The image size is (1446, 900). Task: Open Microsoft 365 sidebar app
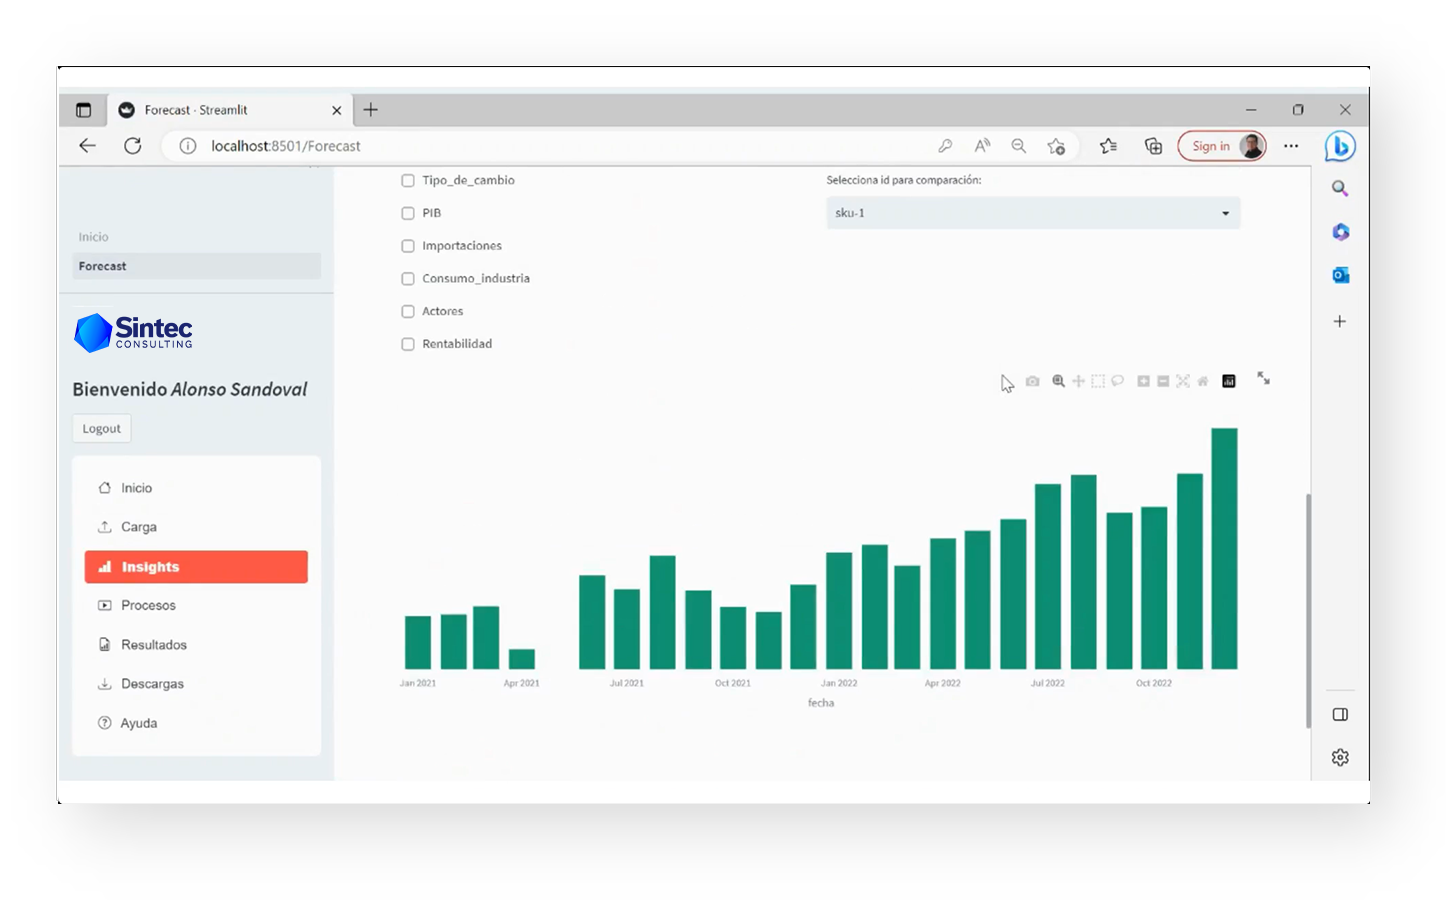(x=1340, y=232)
